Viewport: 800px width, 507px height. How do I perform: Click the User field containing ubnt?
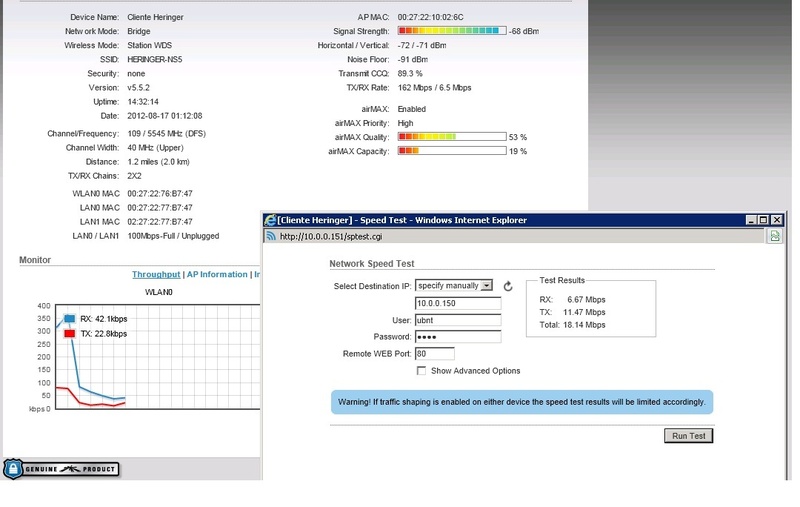tap(458, 320)
